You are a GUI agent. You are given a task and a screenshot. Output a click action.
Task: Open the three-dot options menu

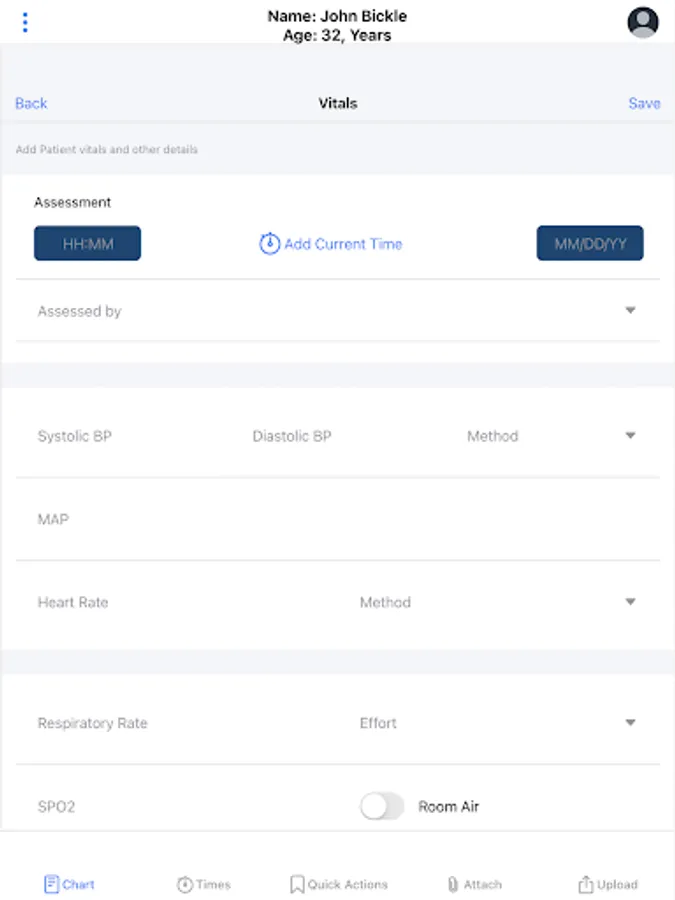[x=25, y=22]
